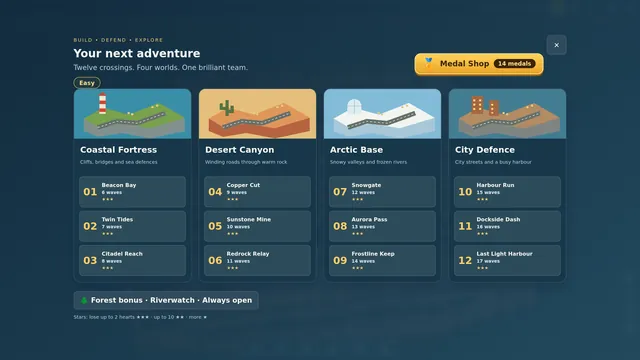Click 'City streets and a busy harbour' description
Viewport: 640px width, 360px height.
tap(493, 162)
